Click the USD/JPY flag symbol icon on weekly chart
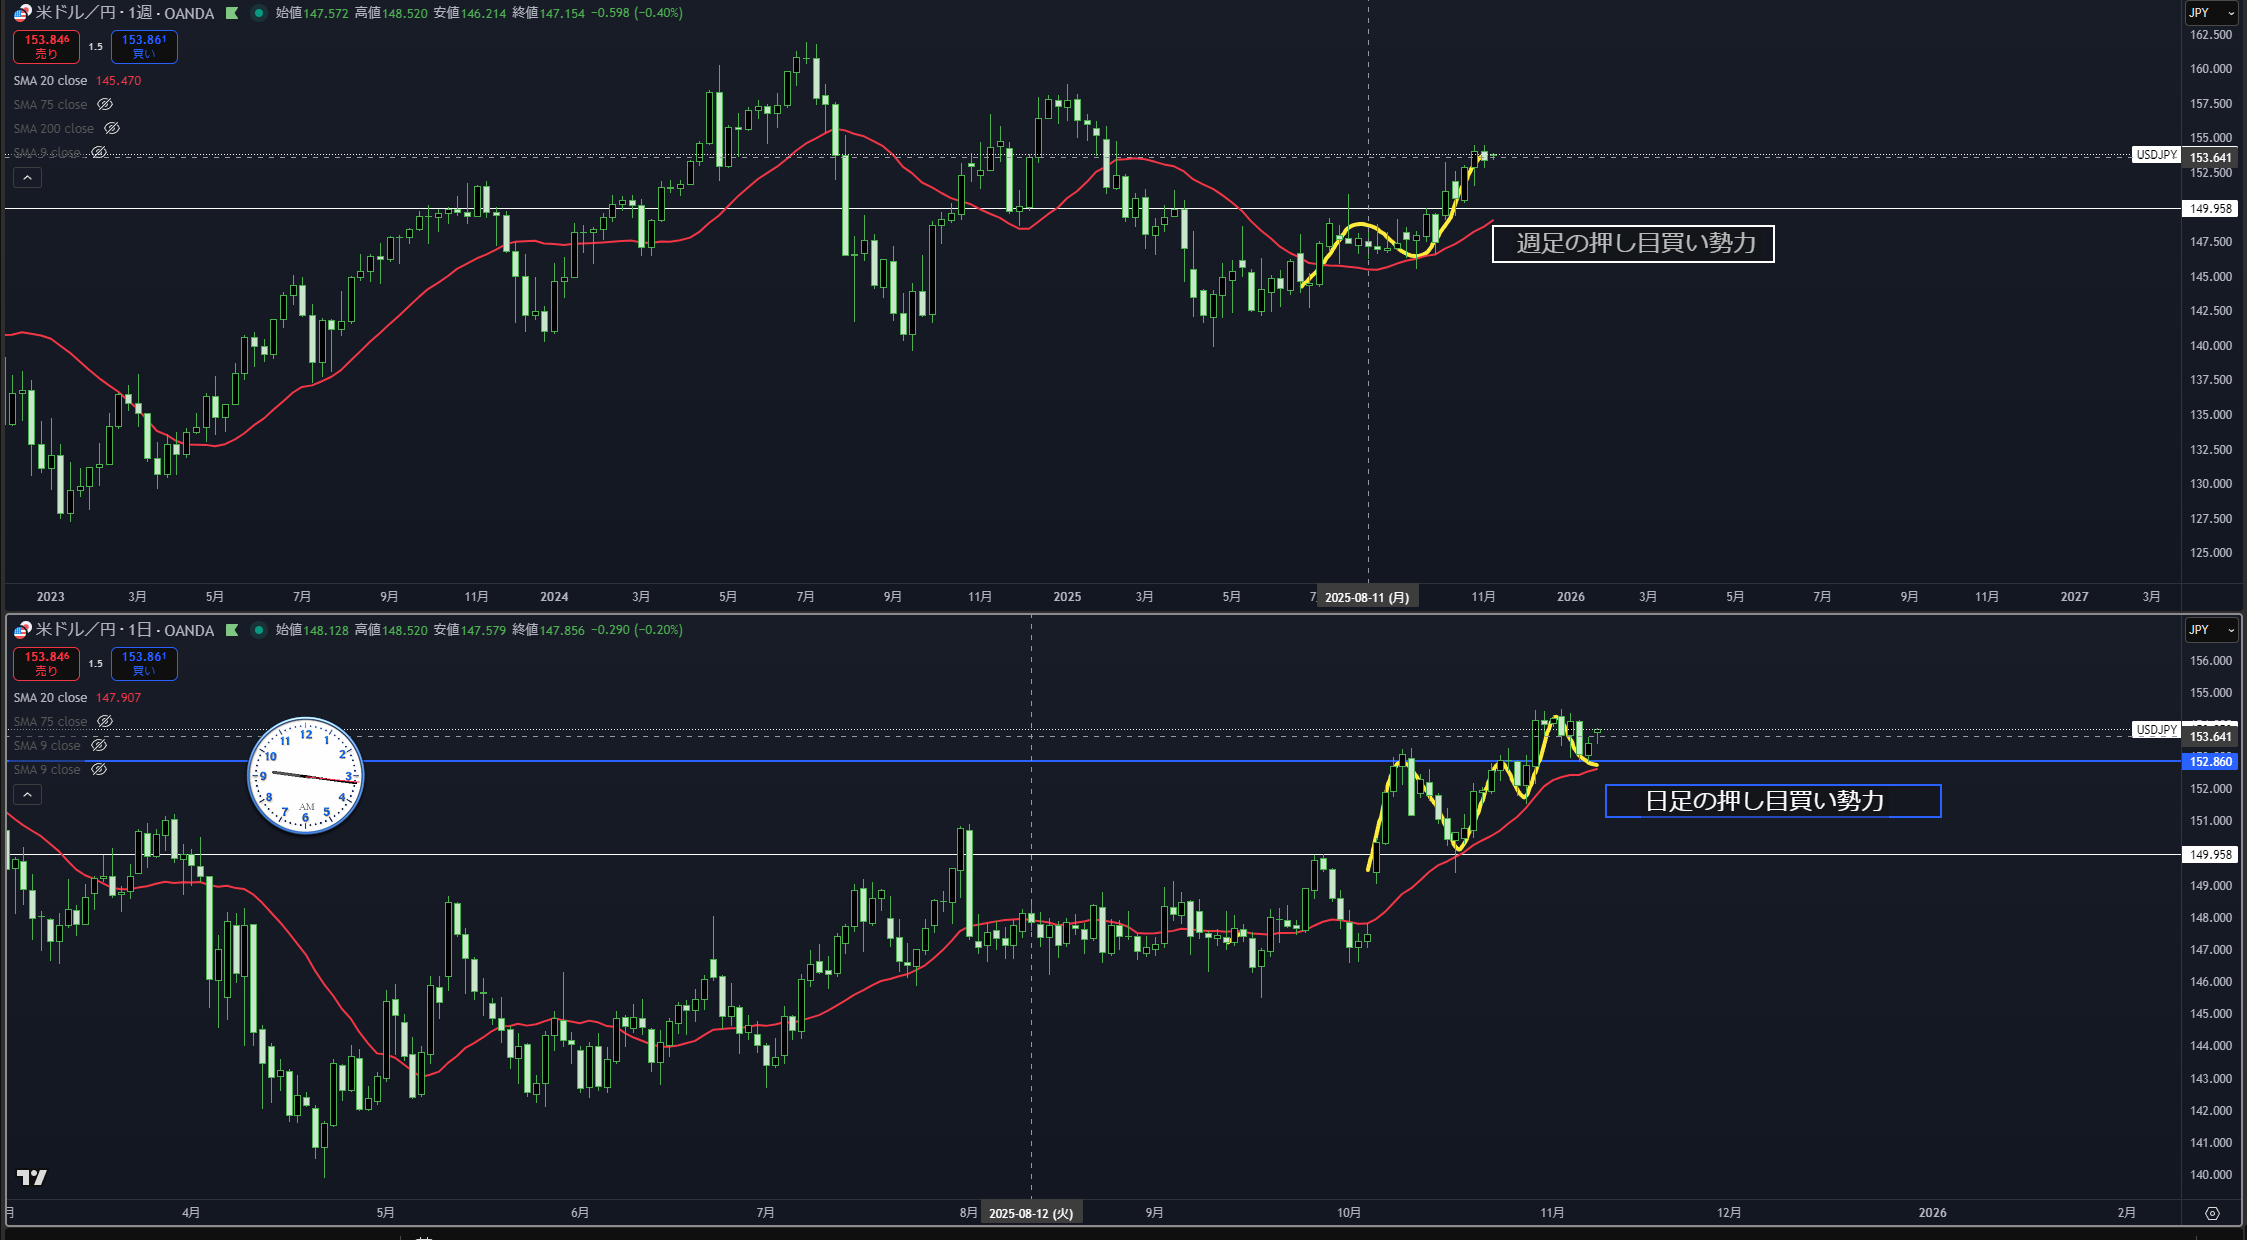This screenshot has height=1240, width=2247. (22, 13)
